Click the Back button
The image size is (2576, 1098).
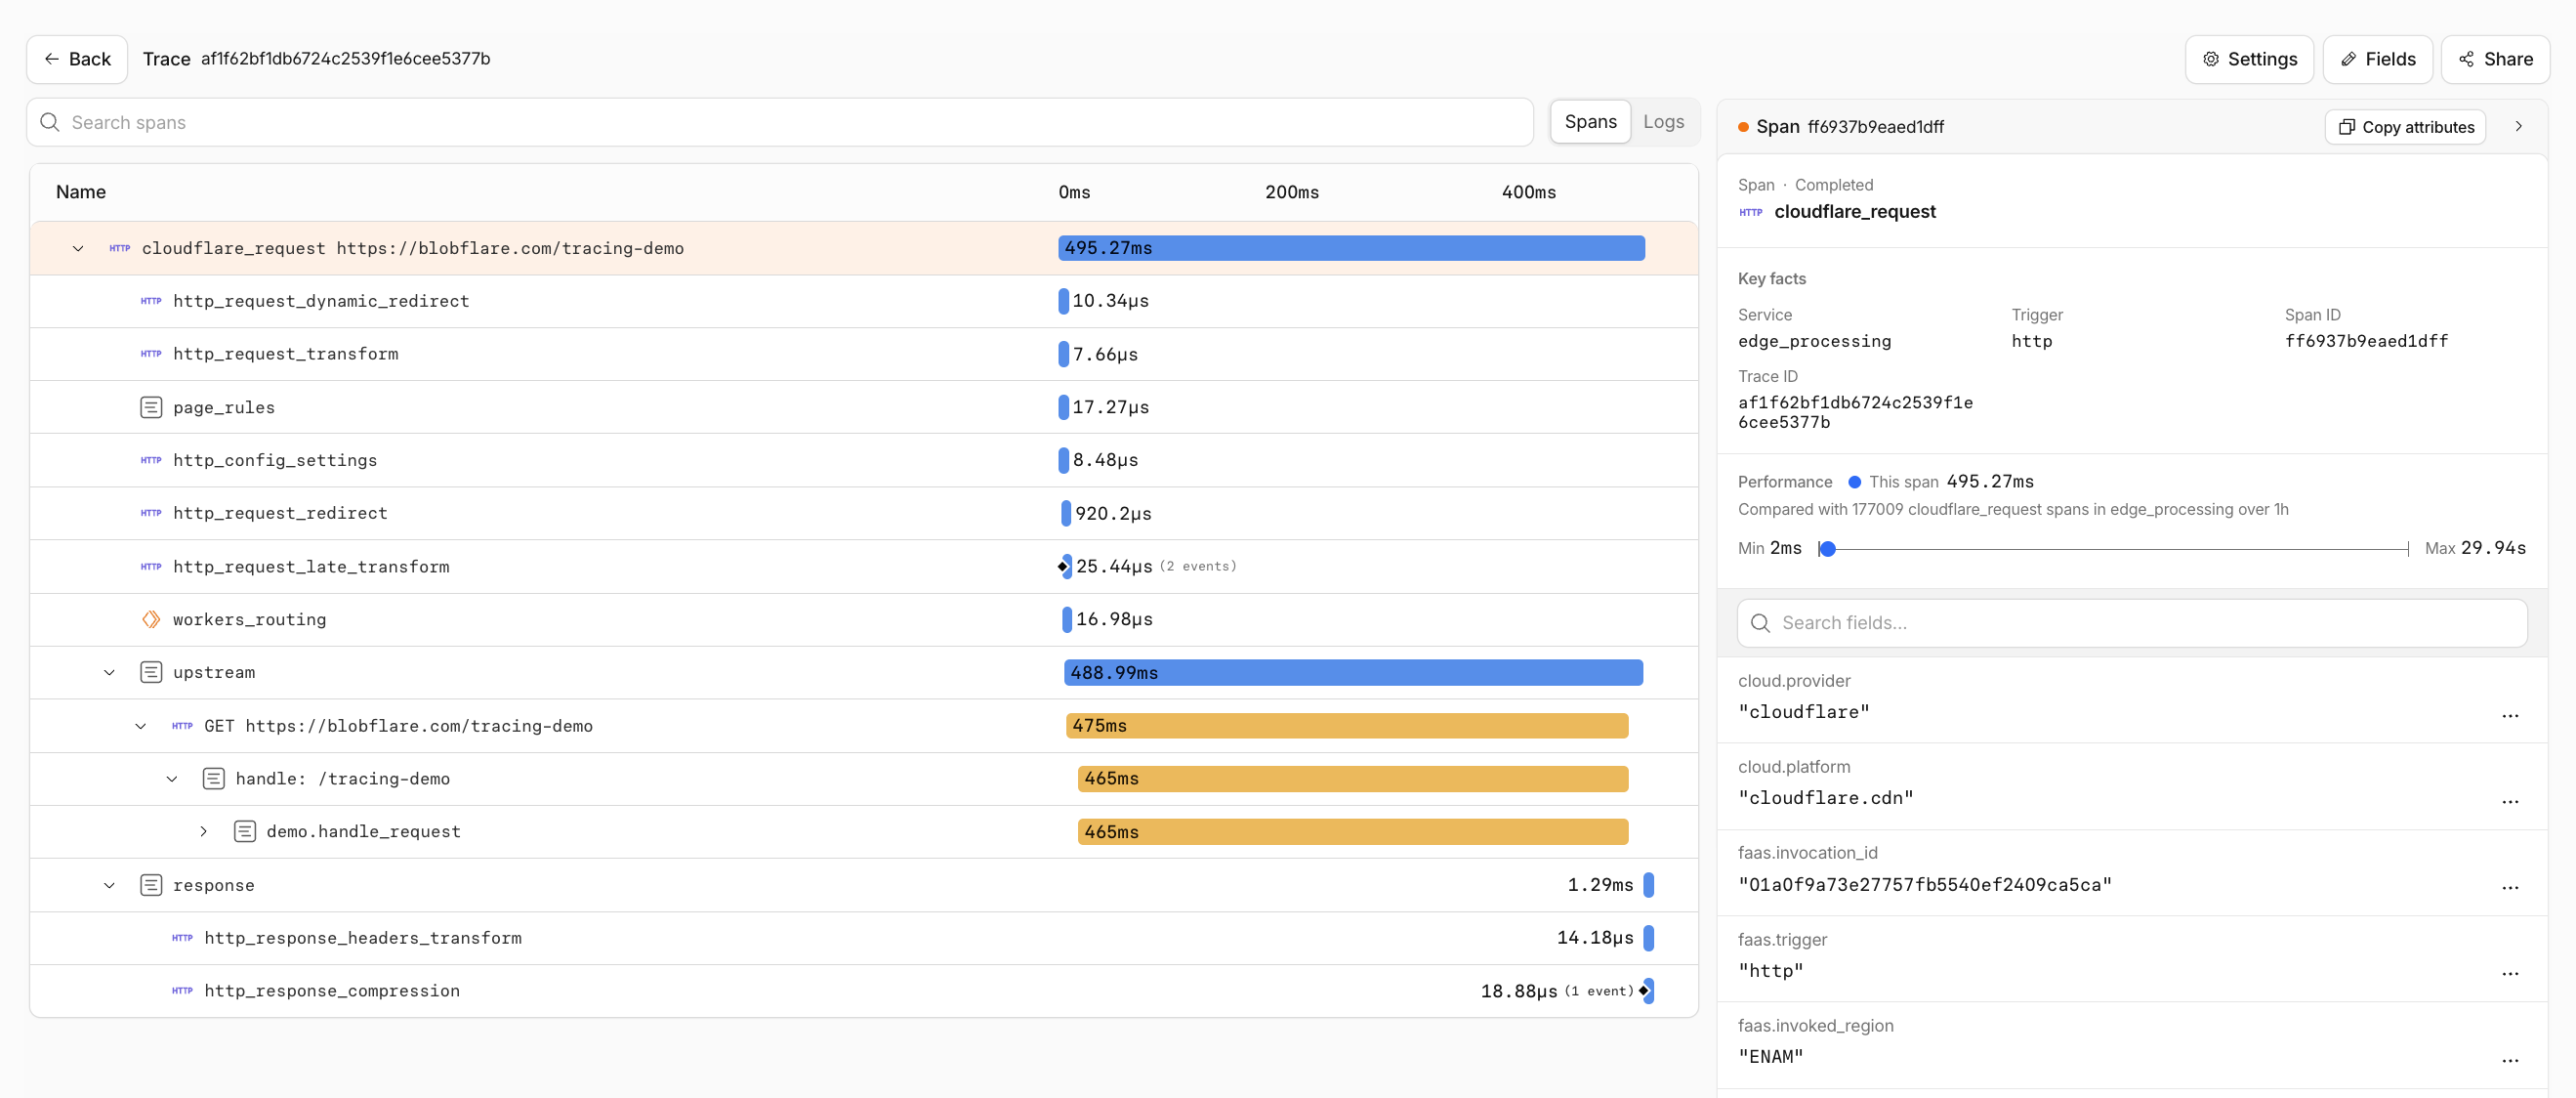pyautogui.click(x=77, y=59)
